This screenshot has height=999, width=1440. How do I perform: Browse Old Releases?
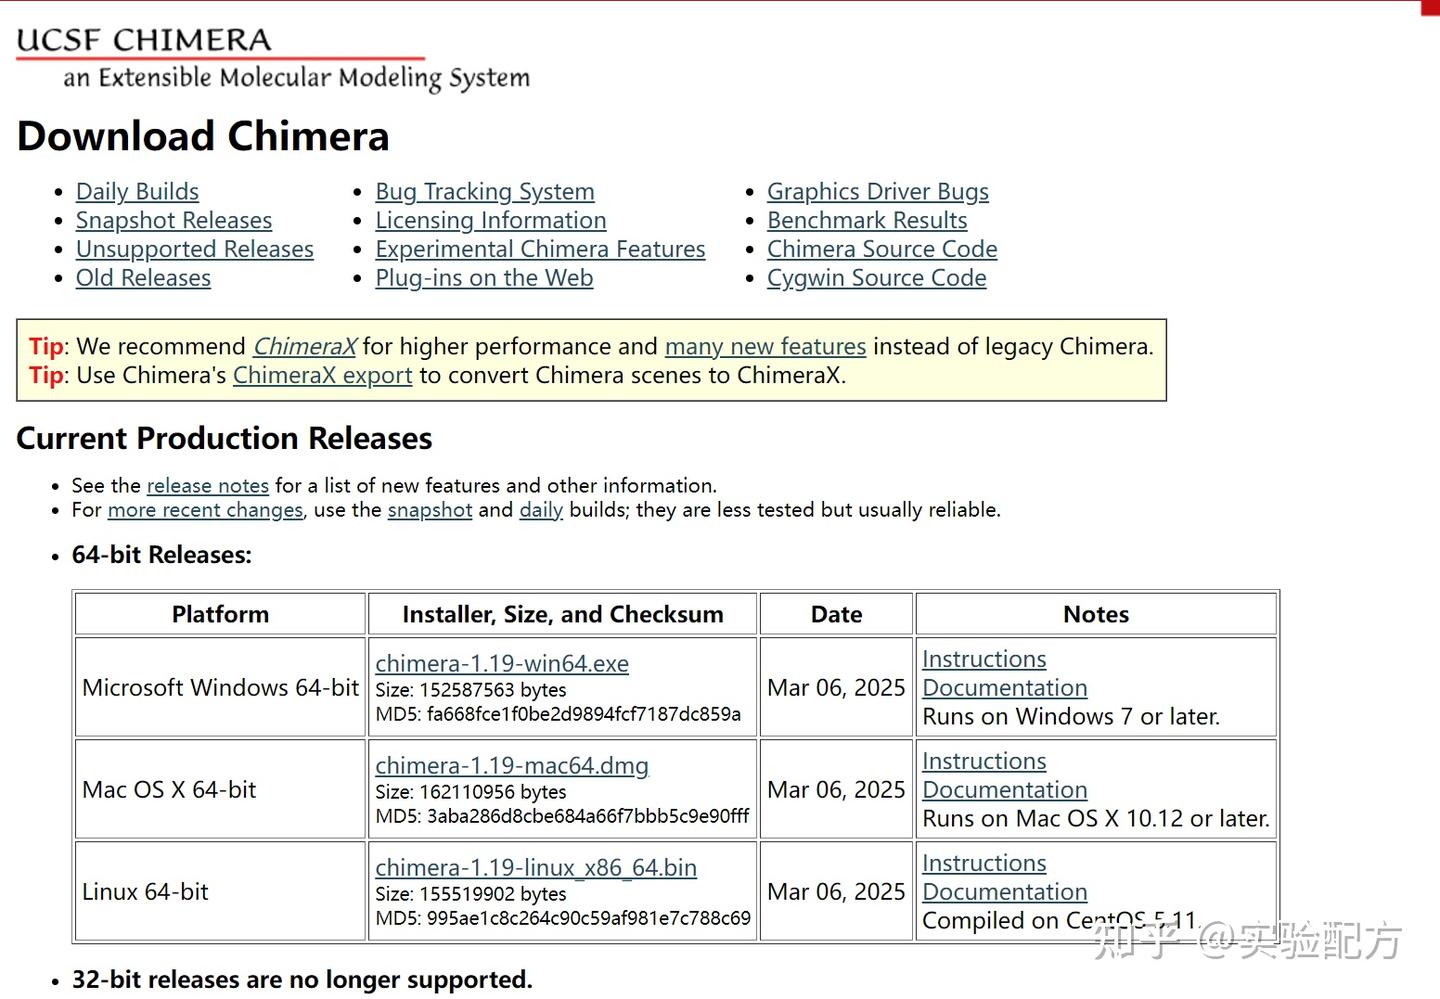143,278
